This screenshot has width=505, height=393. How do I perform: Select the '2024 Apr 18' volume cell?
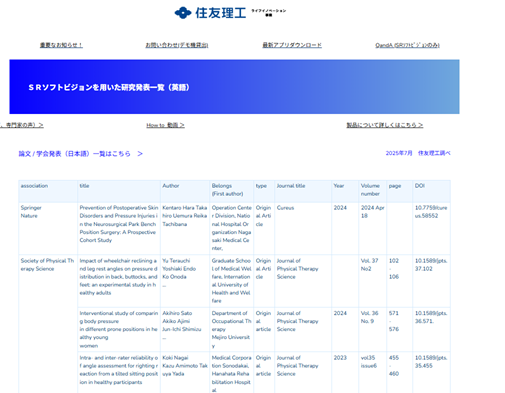[373, 229]
